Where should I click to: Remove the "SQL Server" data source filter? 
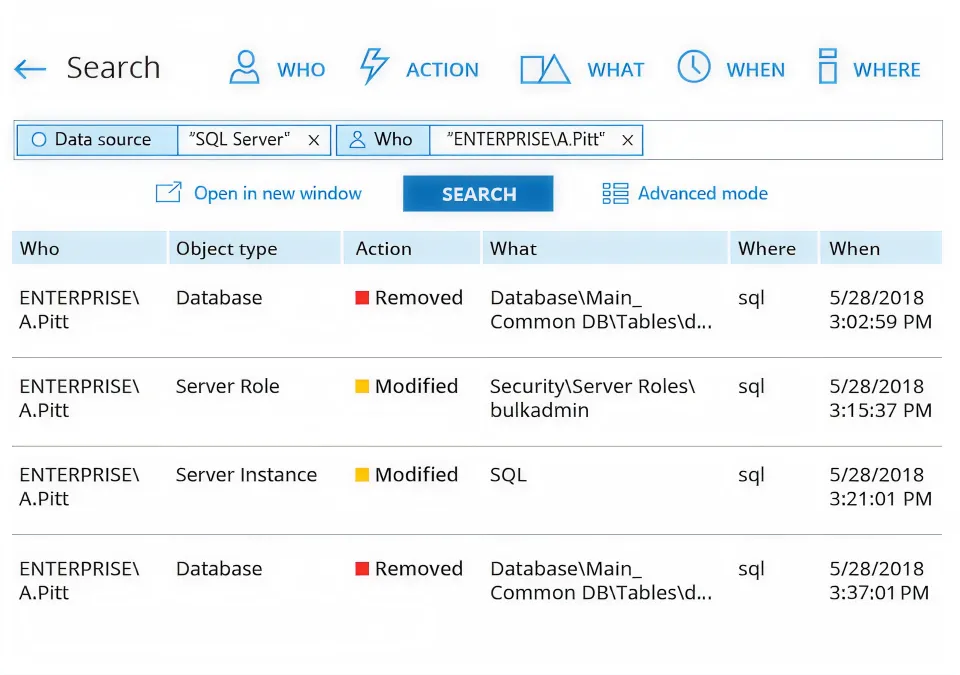click(313, 140)
